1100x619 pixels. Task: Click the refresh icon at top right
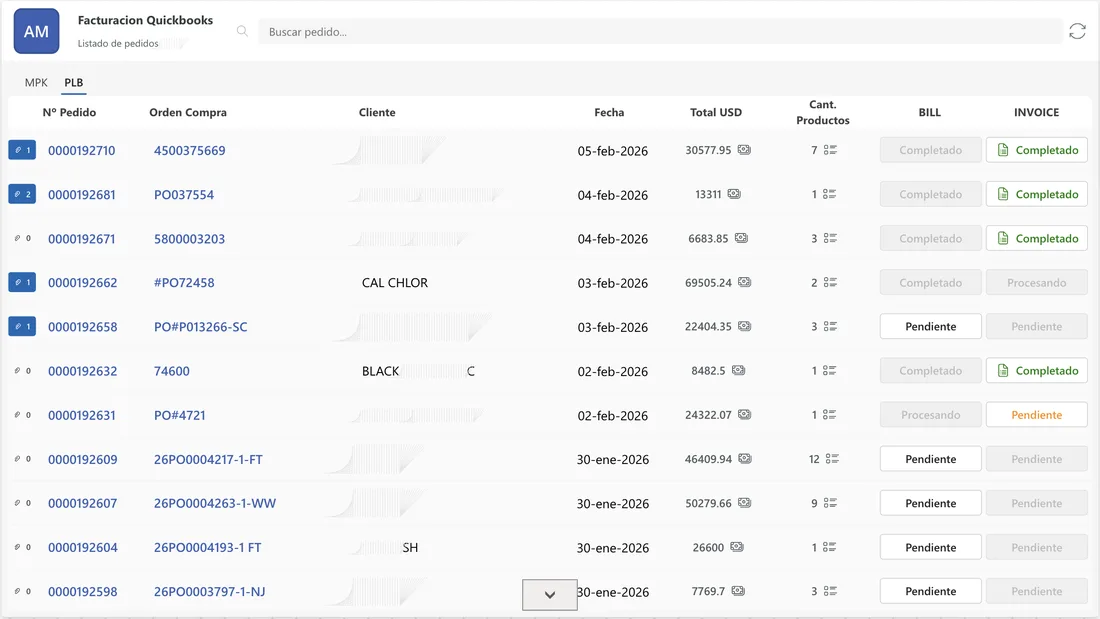click(x=1077, y=31)
